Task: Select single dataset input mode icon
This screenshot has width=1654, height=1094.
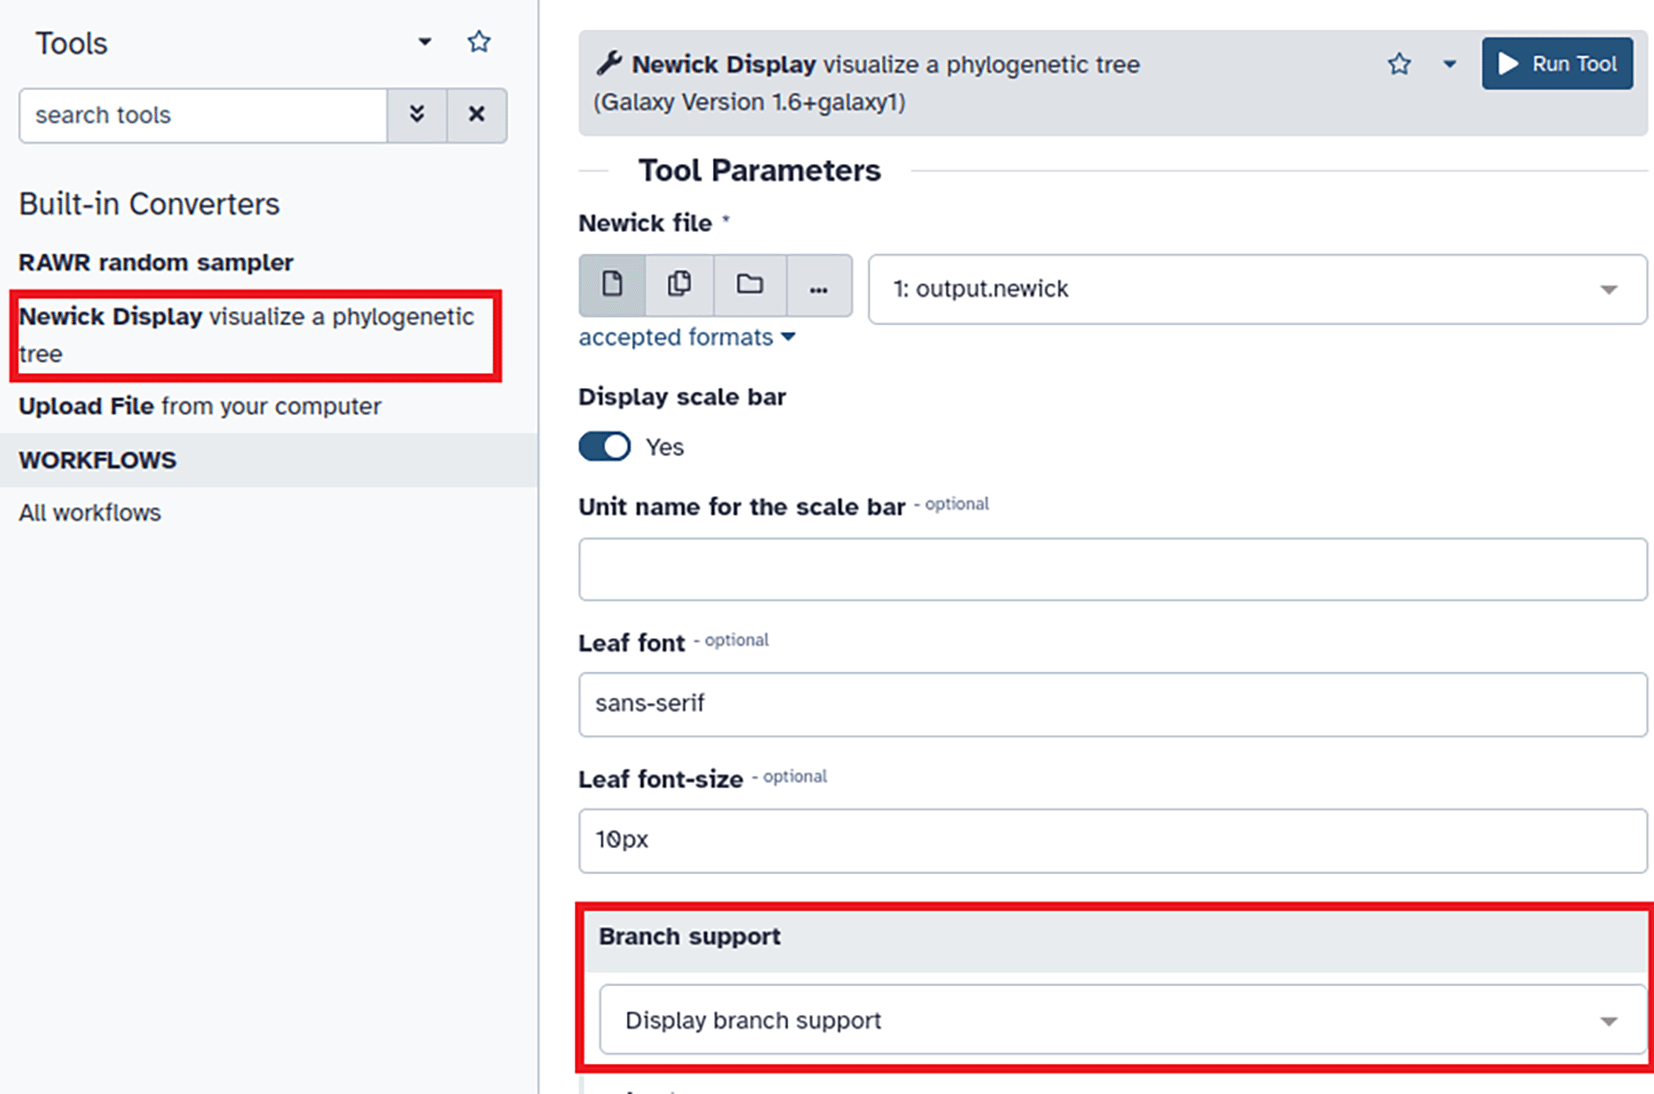Action: [612, 286]
